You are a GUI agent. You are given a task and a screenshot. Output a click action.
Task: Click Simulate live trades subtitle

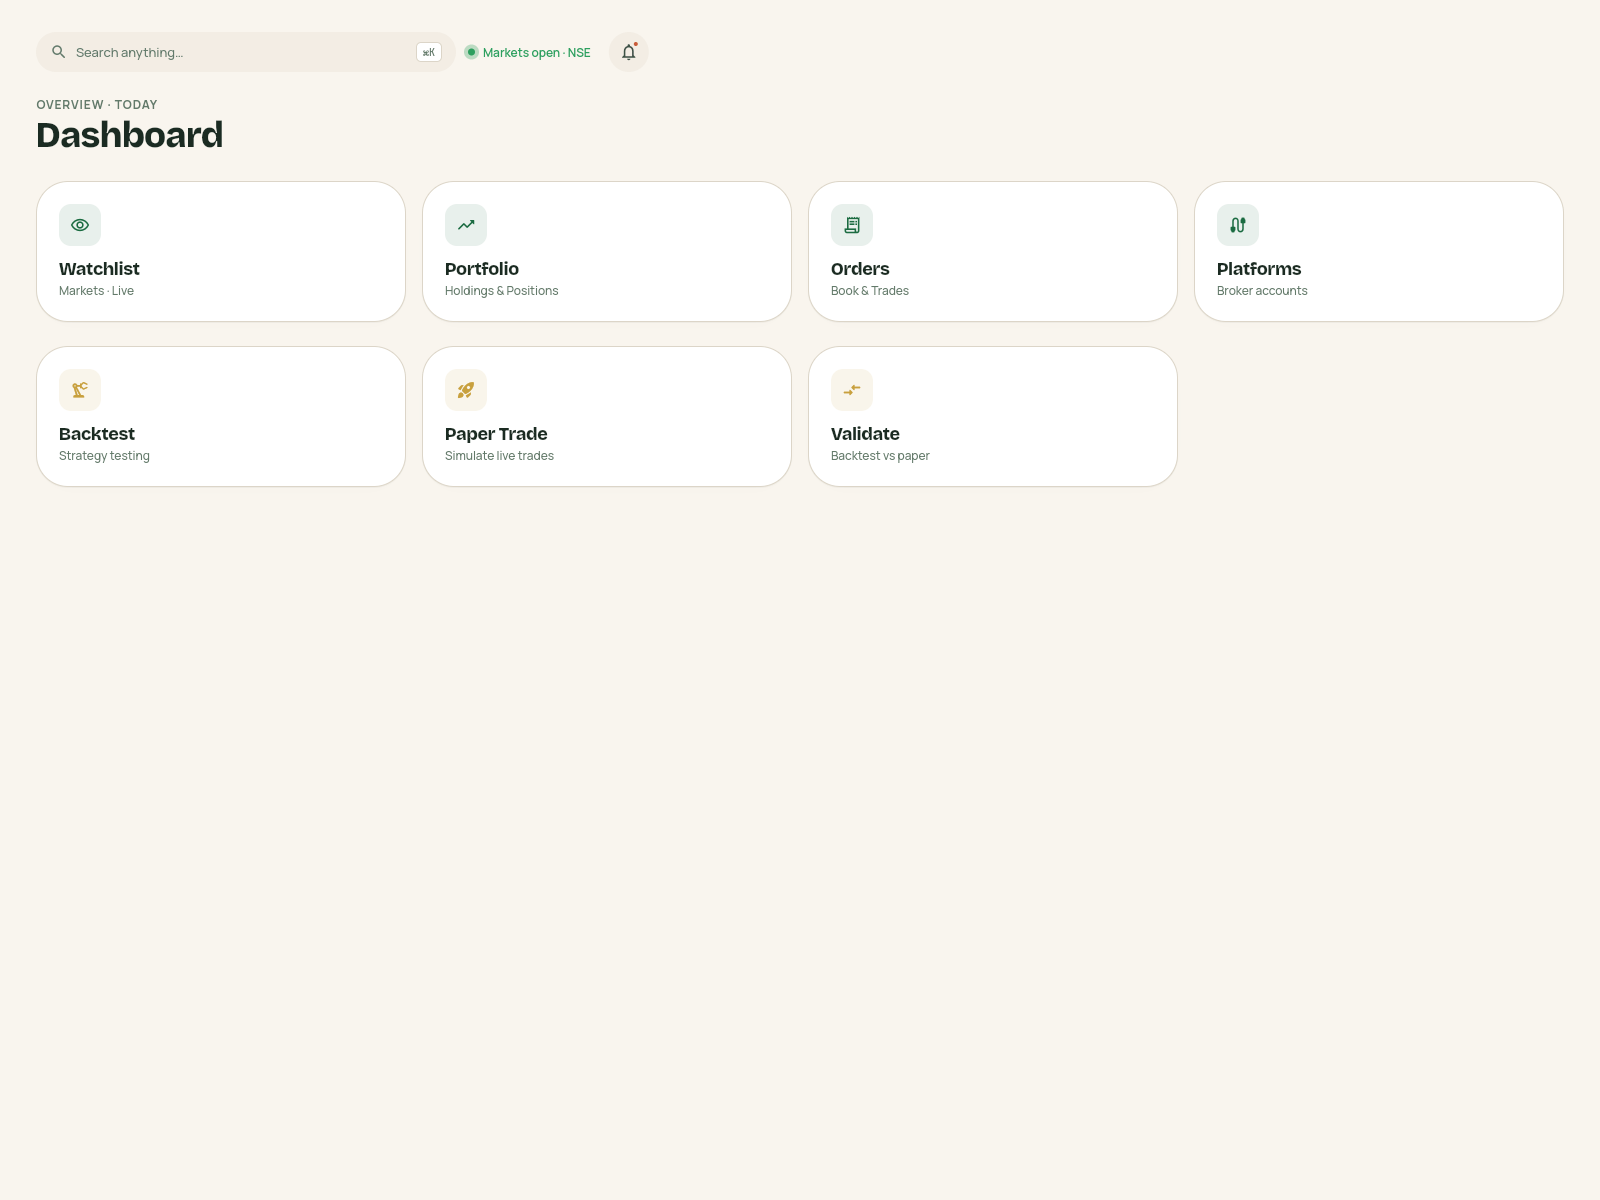[x=499, y=456]
